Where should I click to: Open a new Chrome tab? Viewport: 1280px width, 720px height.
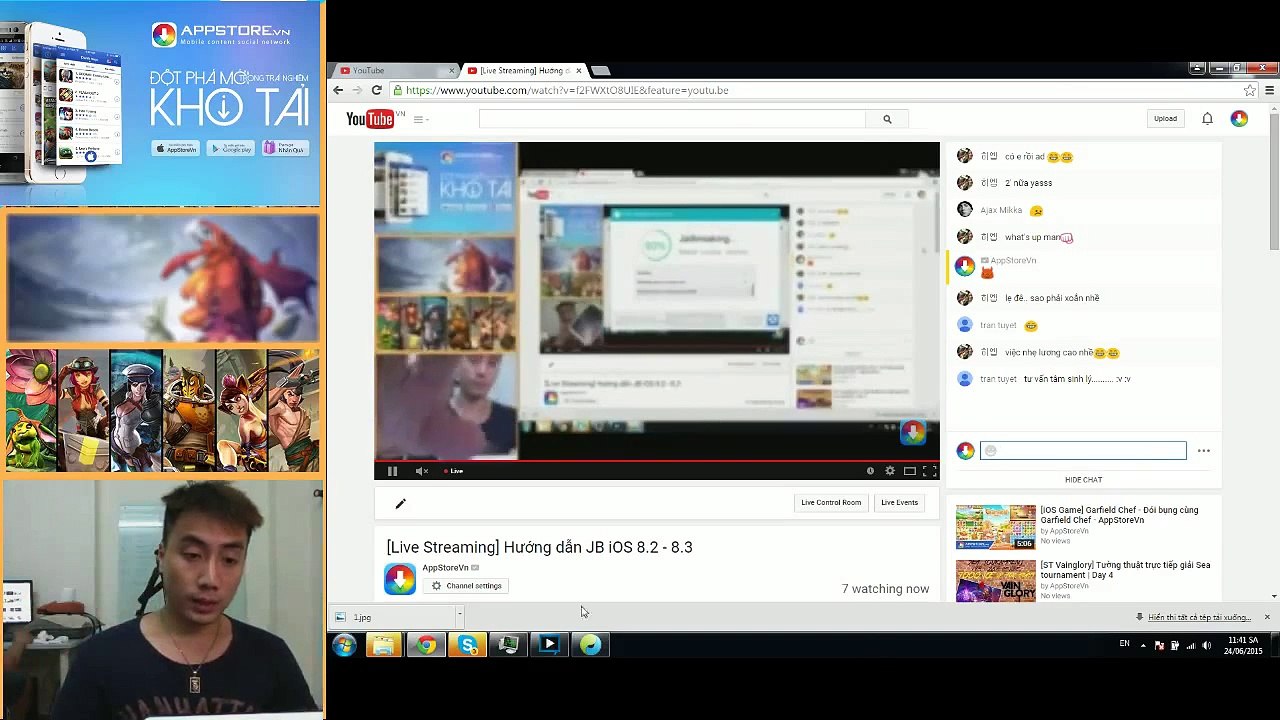tap(600, 70)
